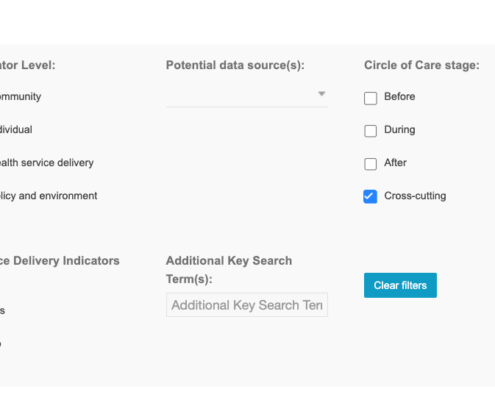Click the Additional Key Search Term(s) label
The height and width of the screenshot is (400, 495).
[229, 270]
